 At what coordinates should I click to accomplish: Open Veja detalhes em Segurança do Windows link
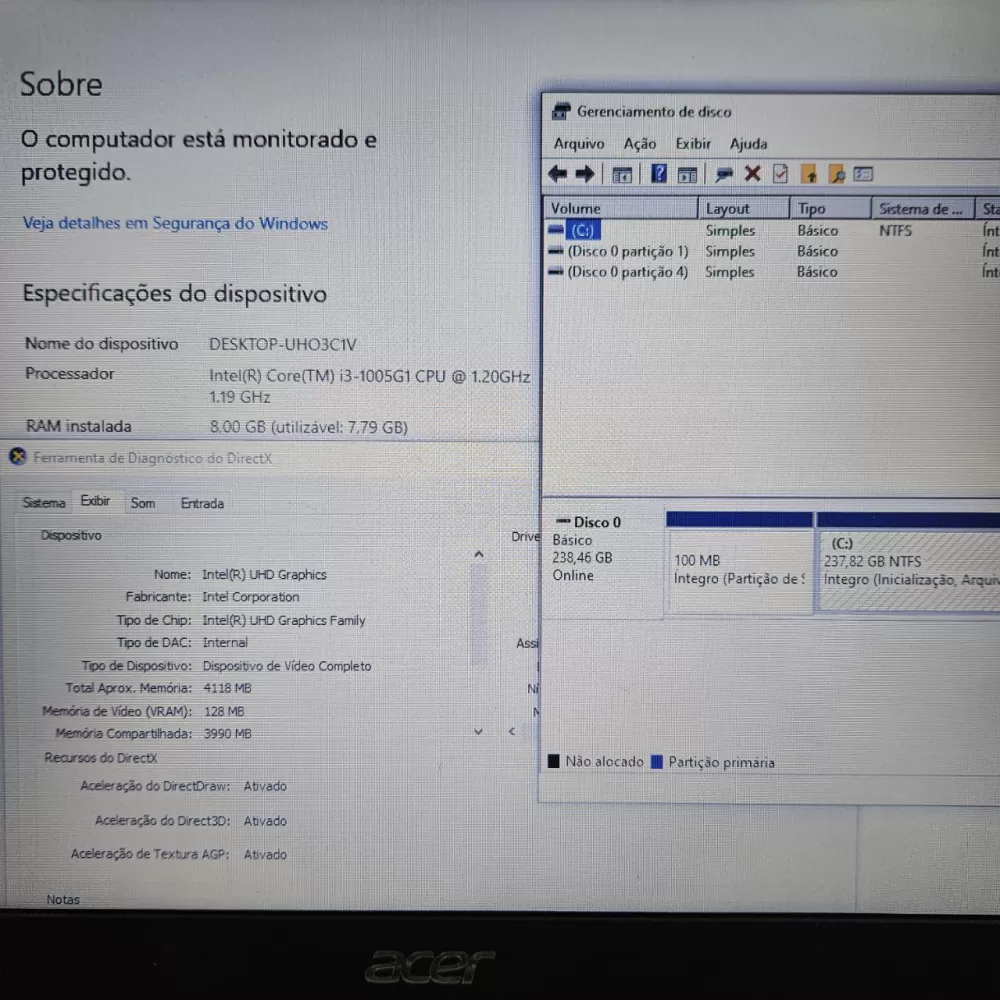tap(175, 223)
